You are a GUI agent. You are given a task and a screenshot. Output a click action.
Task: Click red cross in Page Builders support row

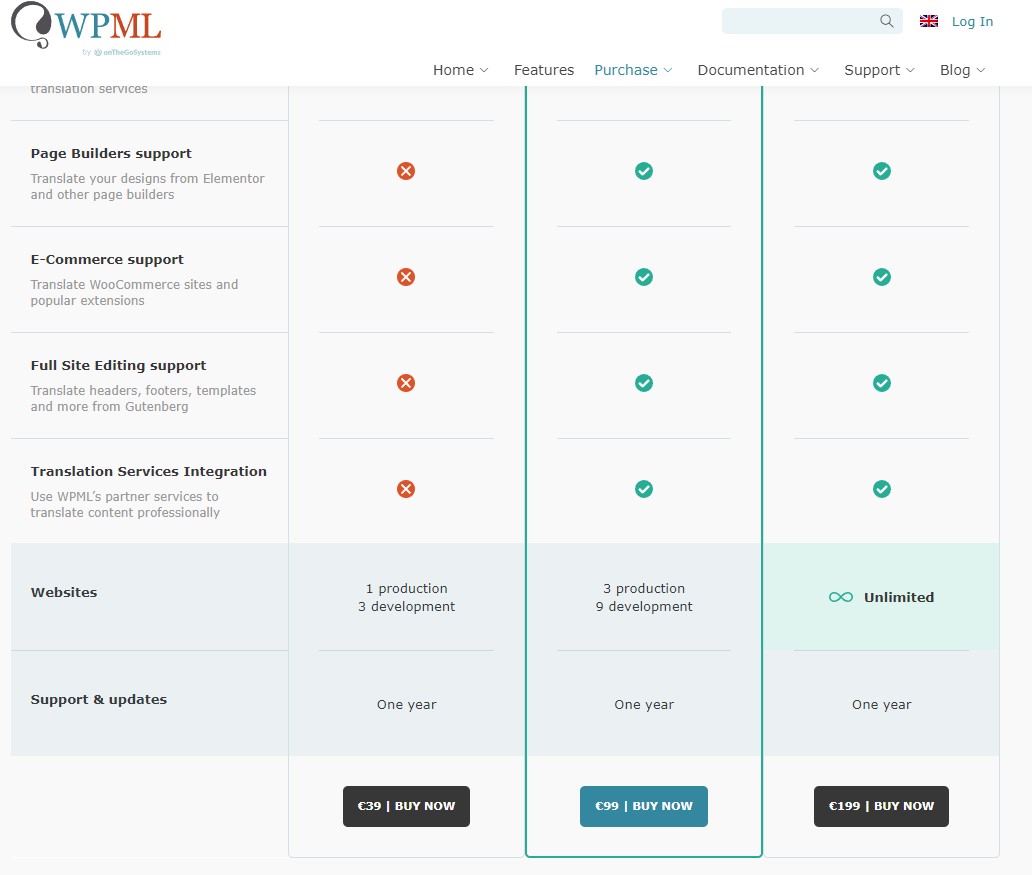pos(406,171)
